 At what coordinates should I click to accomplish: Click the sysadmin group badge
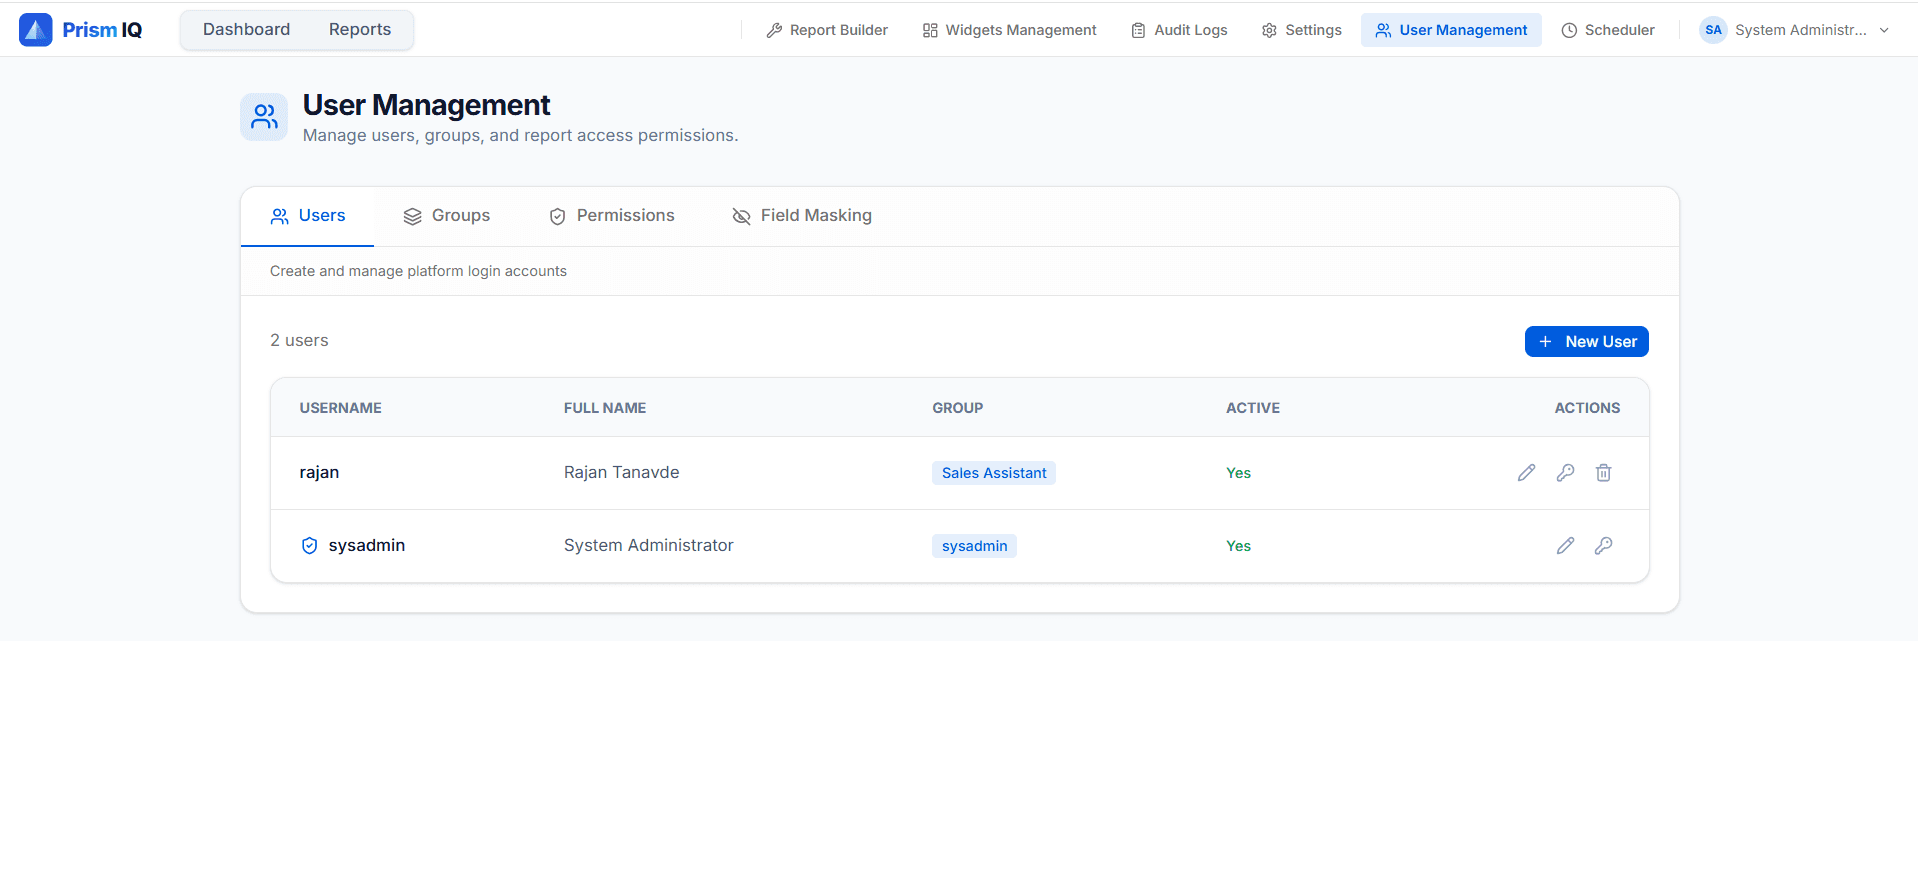pyautogui.click(x=974, y=546)
